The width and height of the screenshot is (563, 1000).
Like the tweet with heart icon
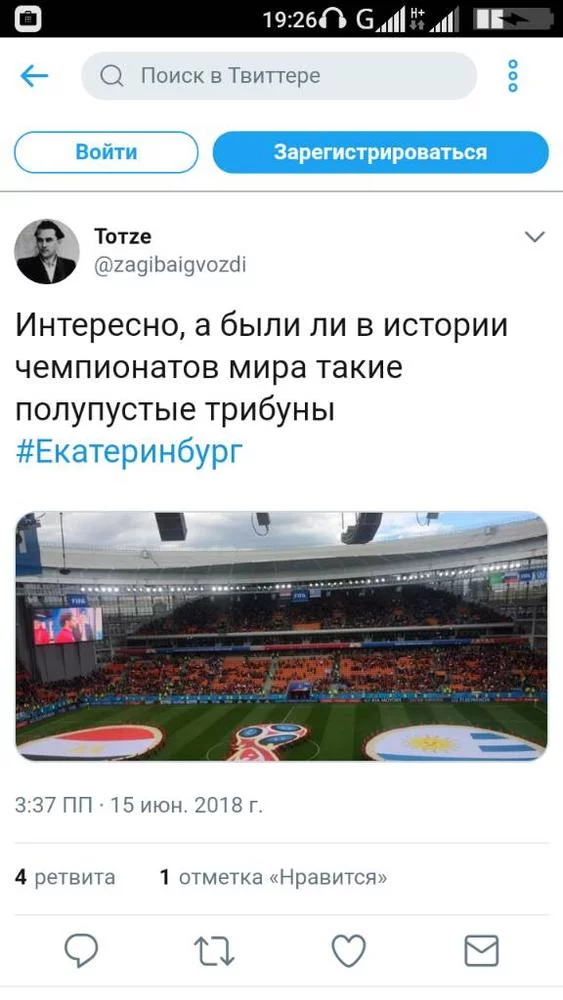349,952
